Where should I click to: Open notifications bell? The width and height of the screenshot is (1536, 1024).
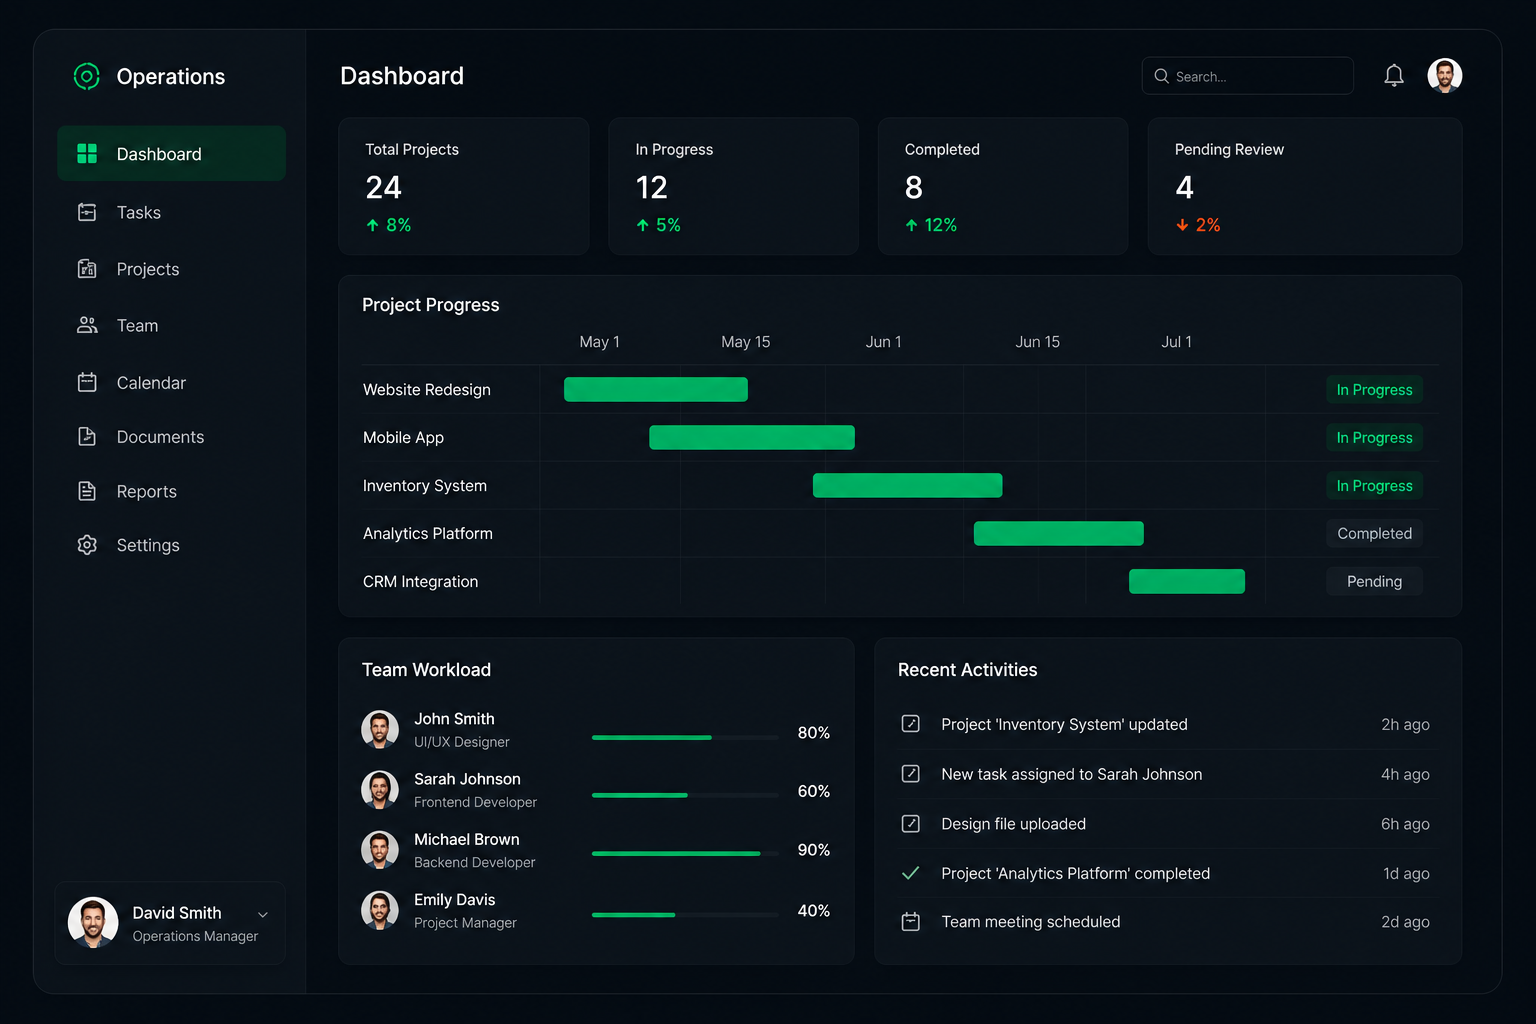[x=1394, y=75]
